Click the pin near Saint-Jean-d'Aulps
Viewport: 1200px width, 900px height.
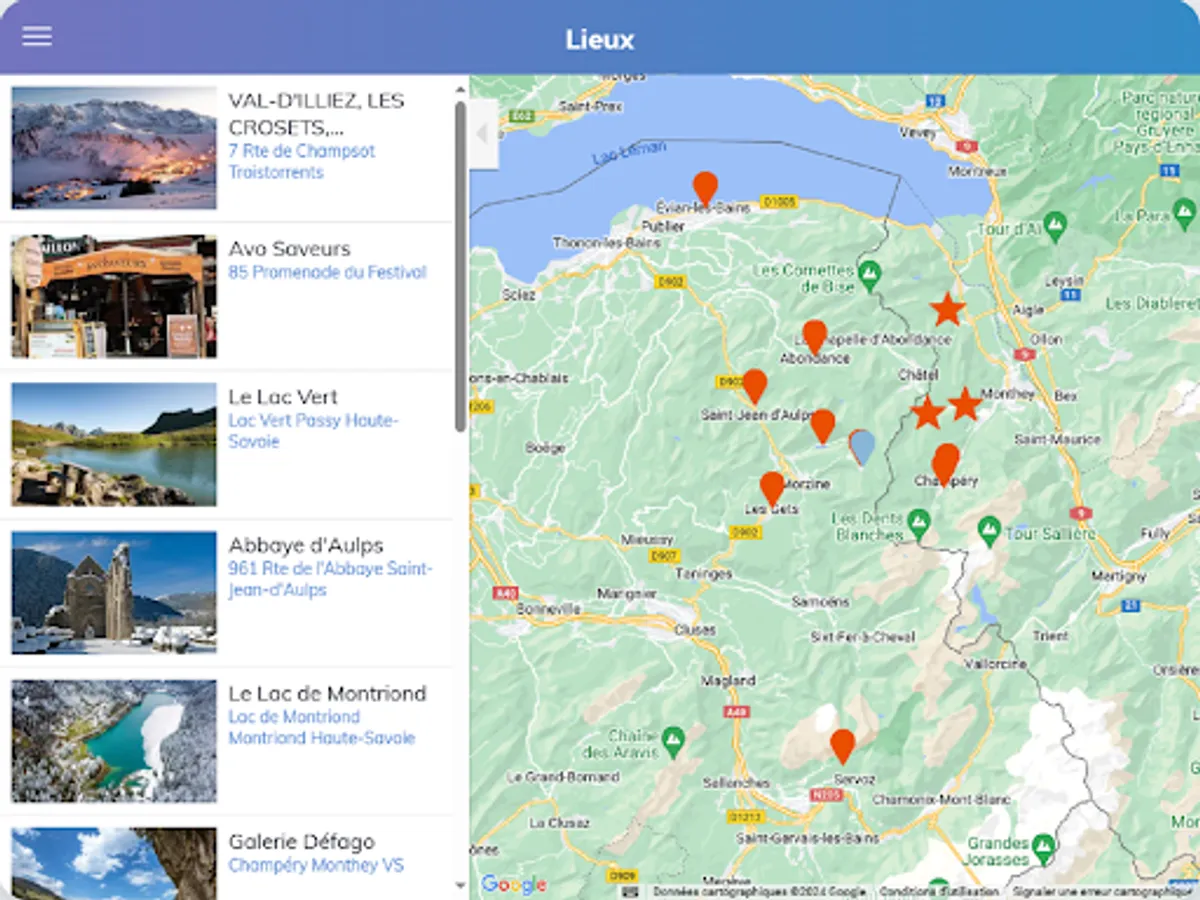point(757,385)
